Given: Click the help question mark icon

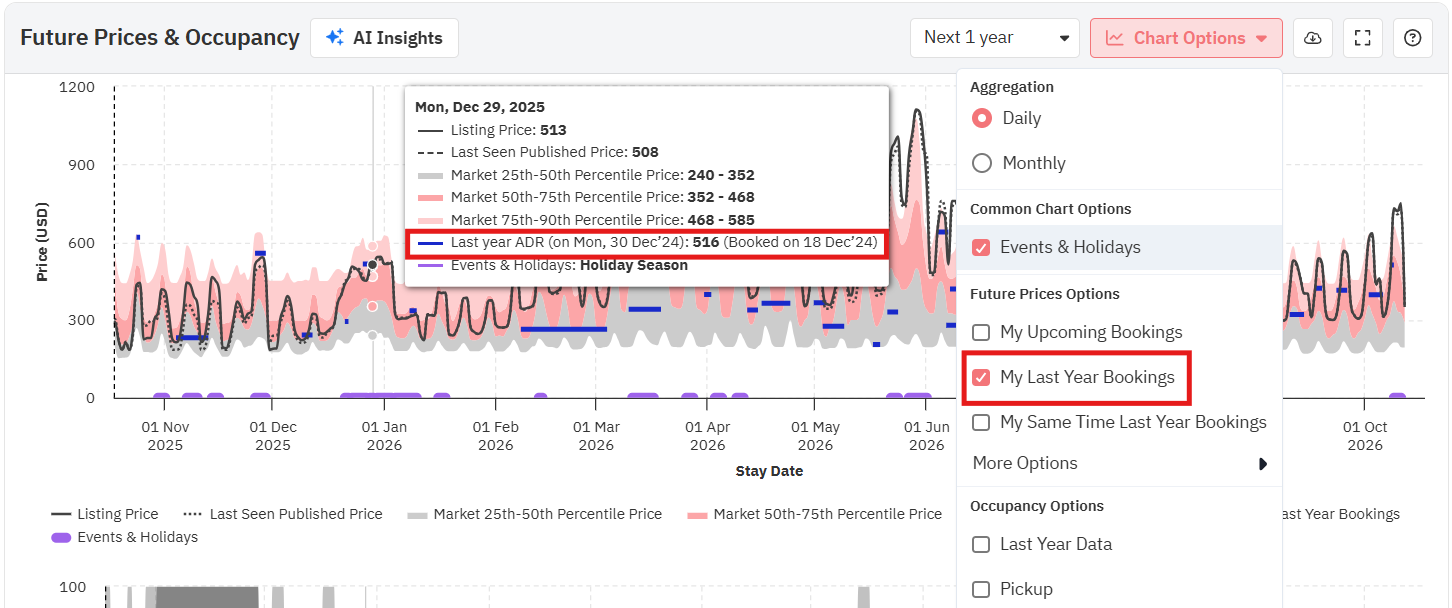Looking at the screenshot, I should tap(1412, 38).
